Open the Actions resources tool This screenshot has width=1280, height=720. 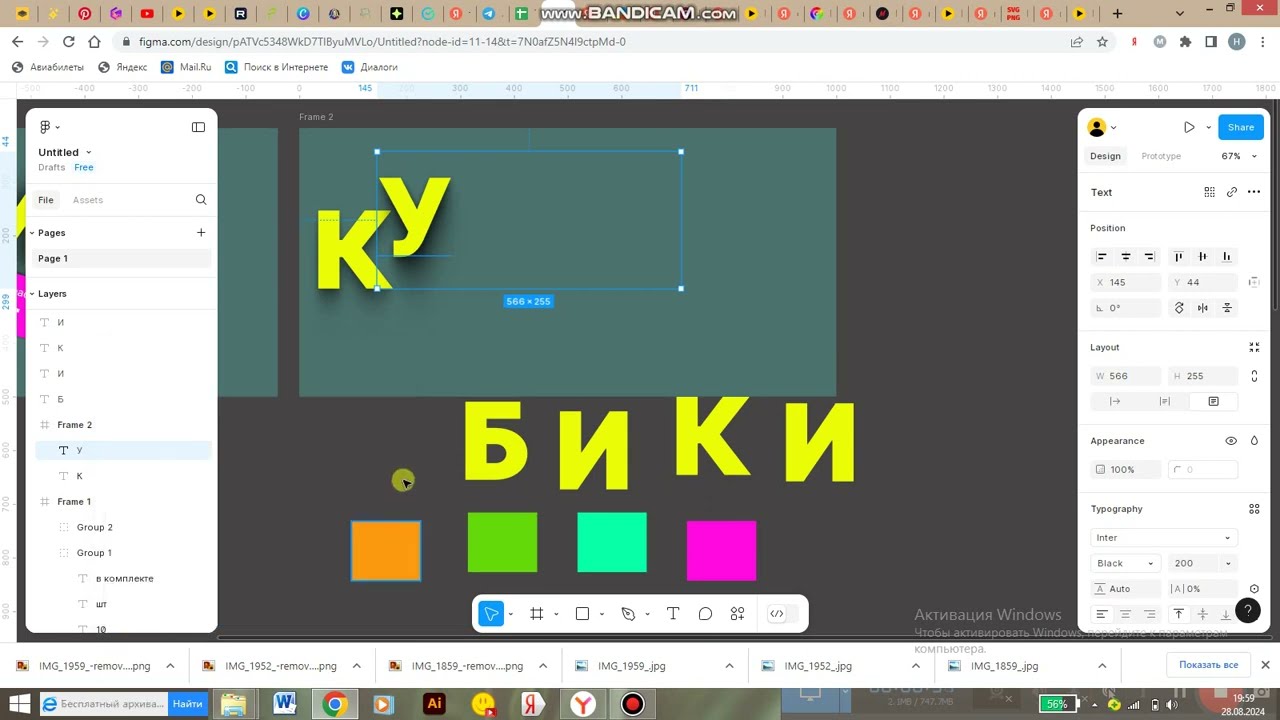coord(737,614)
